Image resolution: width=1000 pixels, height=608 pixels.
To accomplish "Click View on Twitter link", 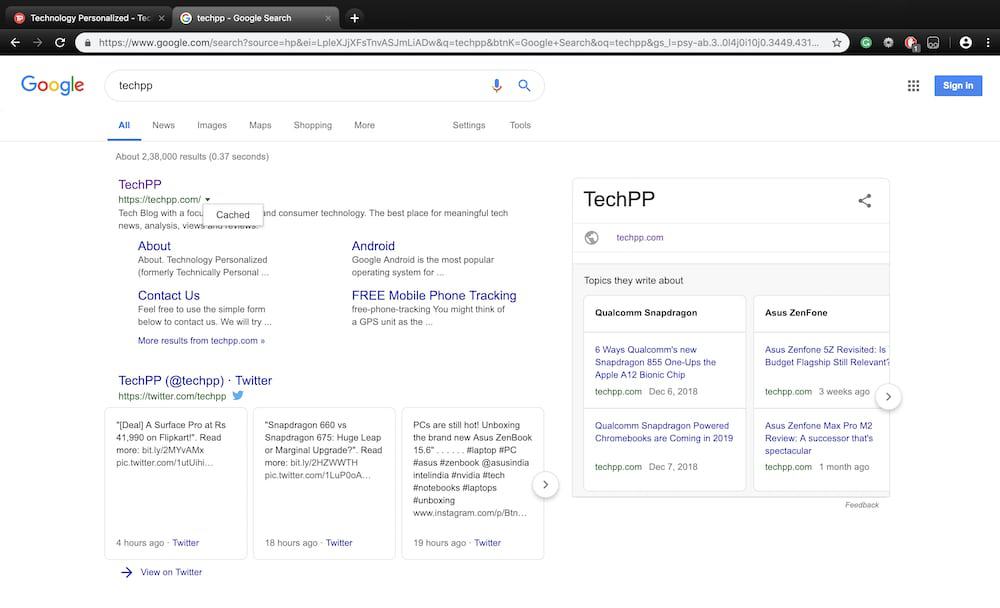I will (171, 572).
